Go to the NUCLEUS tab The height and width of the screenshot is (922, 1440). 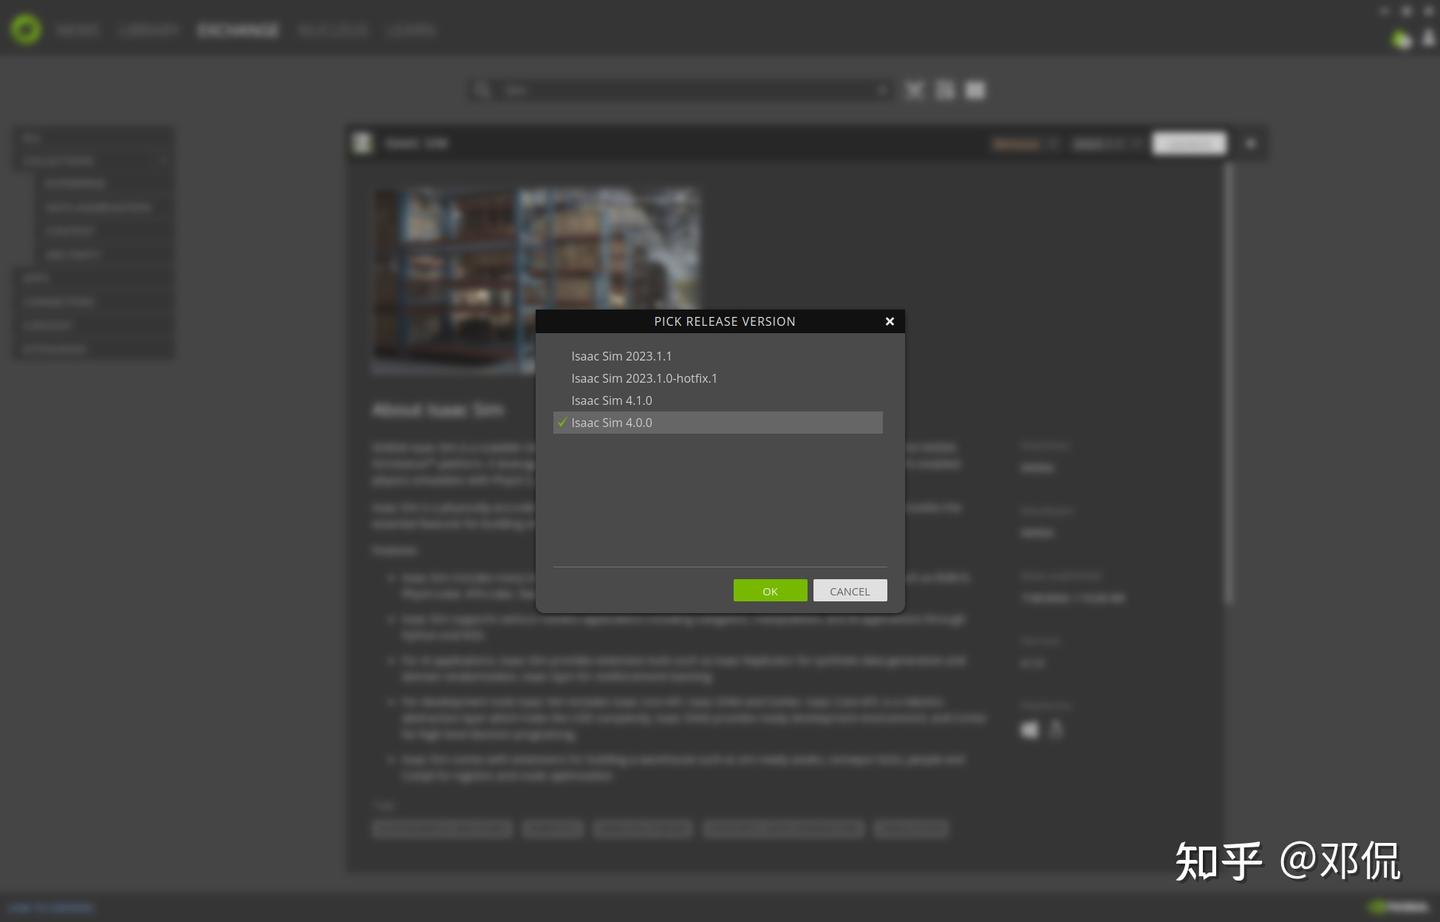(x=333, y=30)
